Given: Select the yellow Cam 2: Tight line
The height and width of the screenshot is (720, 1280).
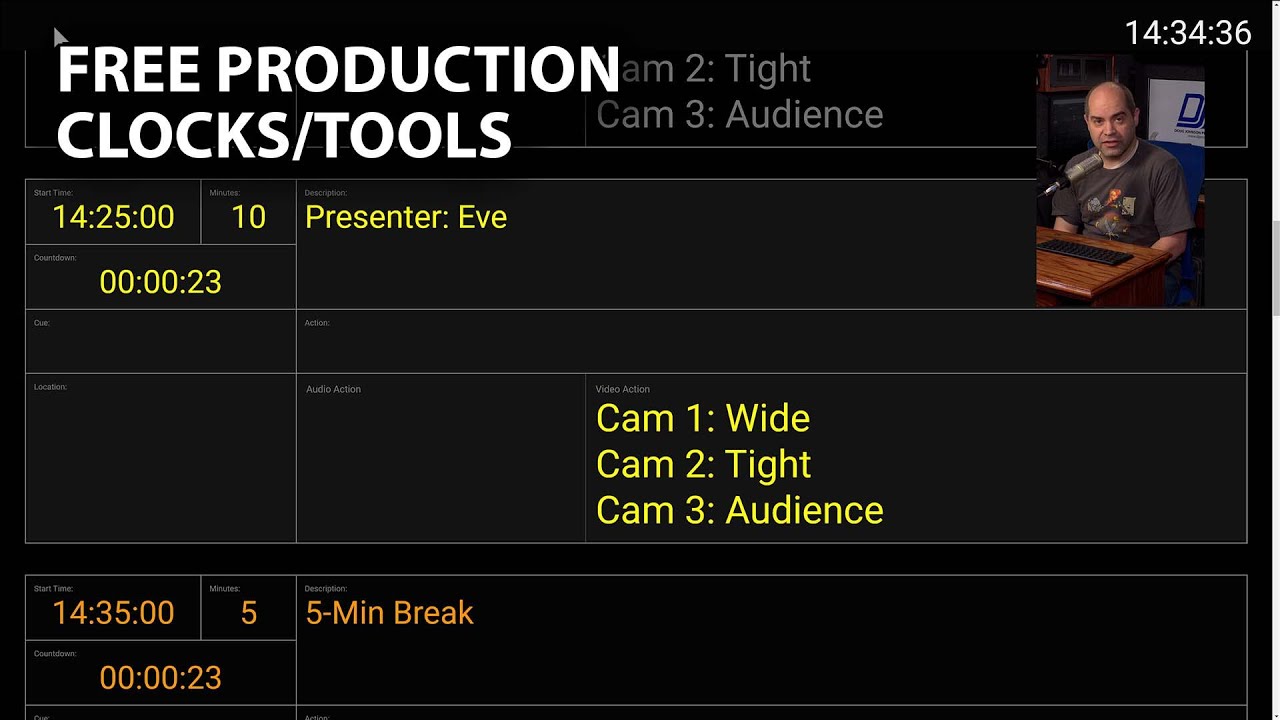Looking at the screenshot, I should tap(703, 464).
